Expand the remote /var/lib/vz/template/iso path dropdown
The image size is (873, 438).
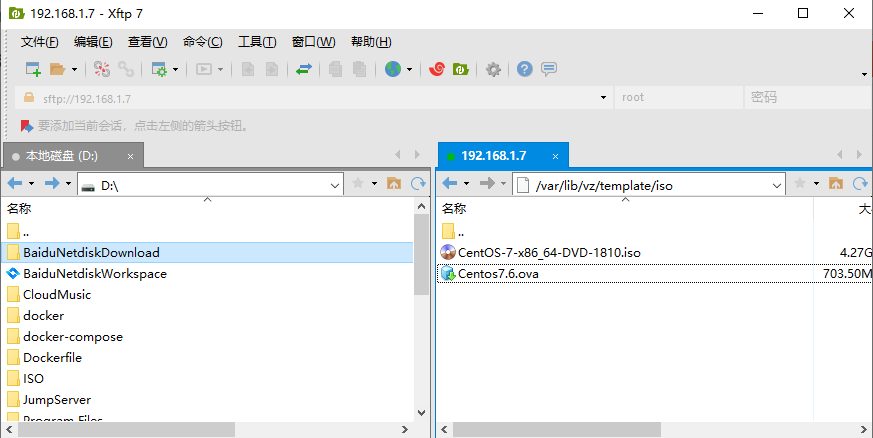tap(777, 185)
